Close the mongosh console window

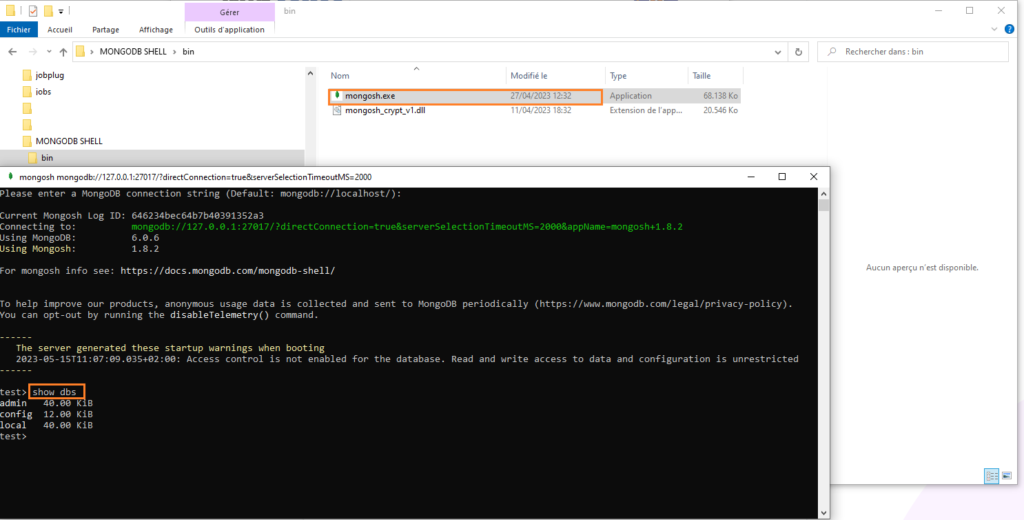click(813, 176)
